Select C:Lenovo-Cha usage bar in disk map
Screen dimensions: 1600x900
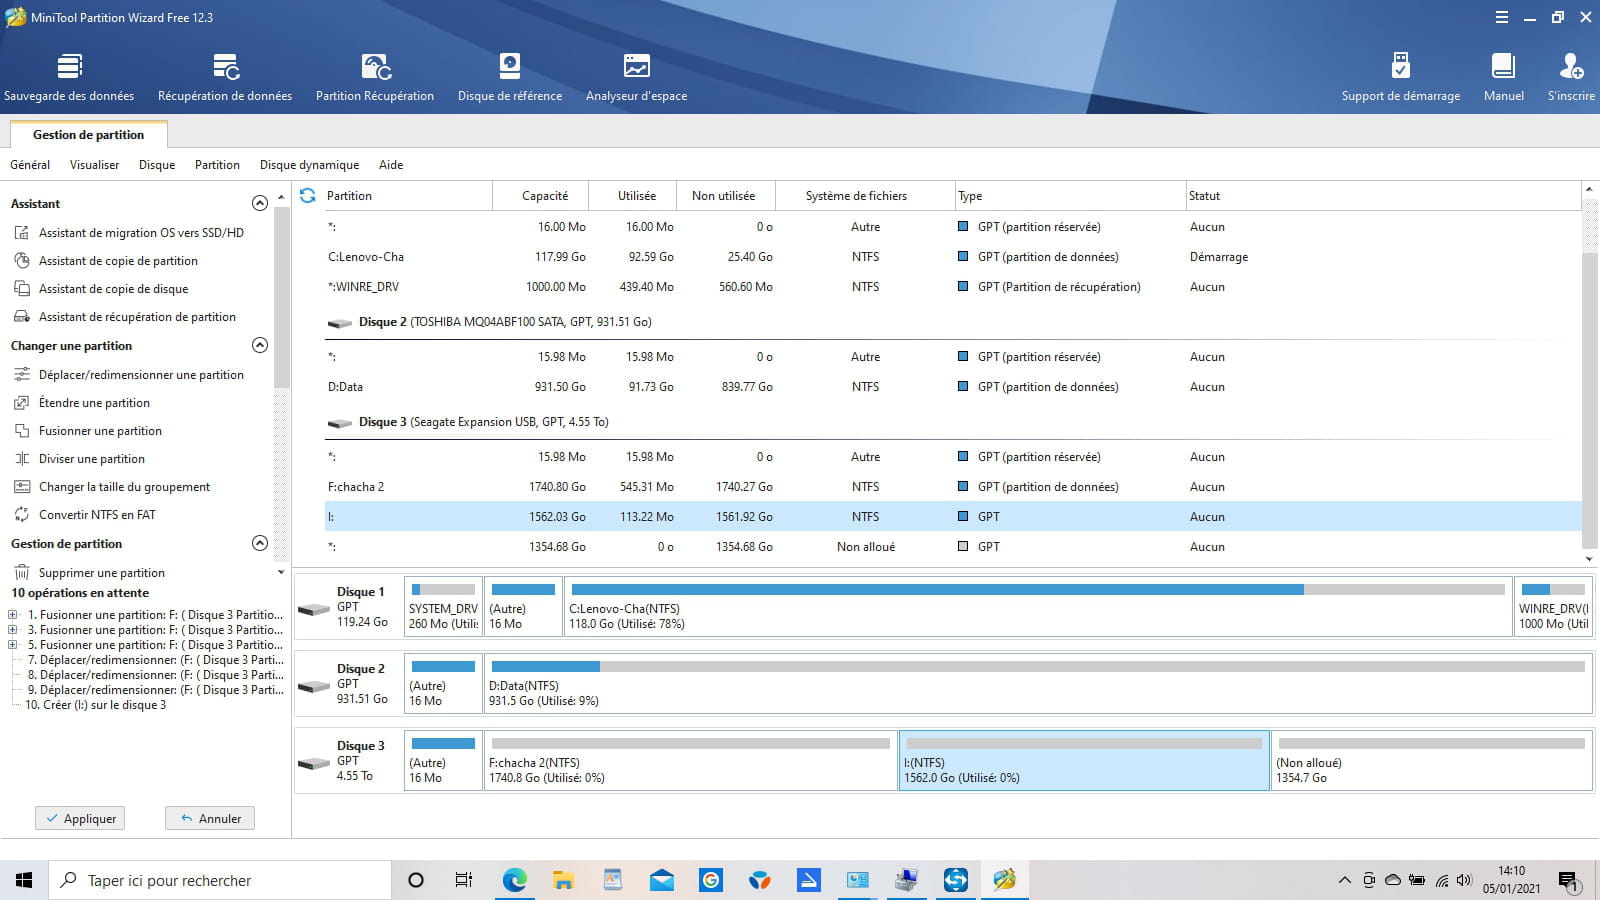click(1038, 590)
